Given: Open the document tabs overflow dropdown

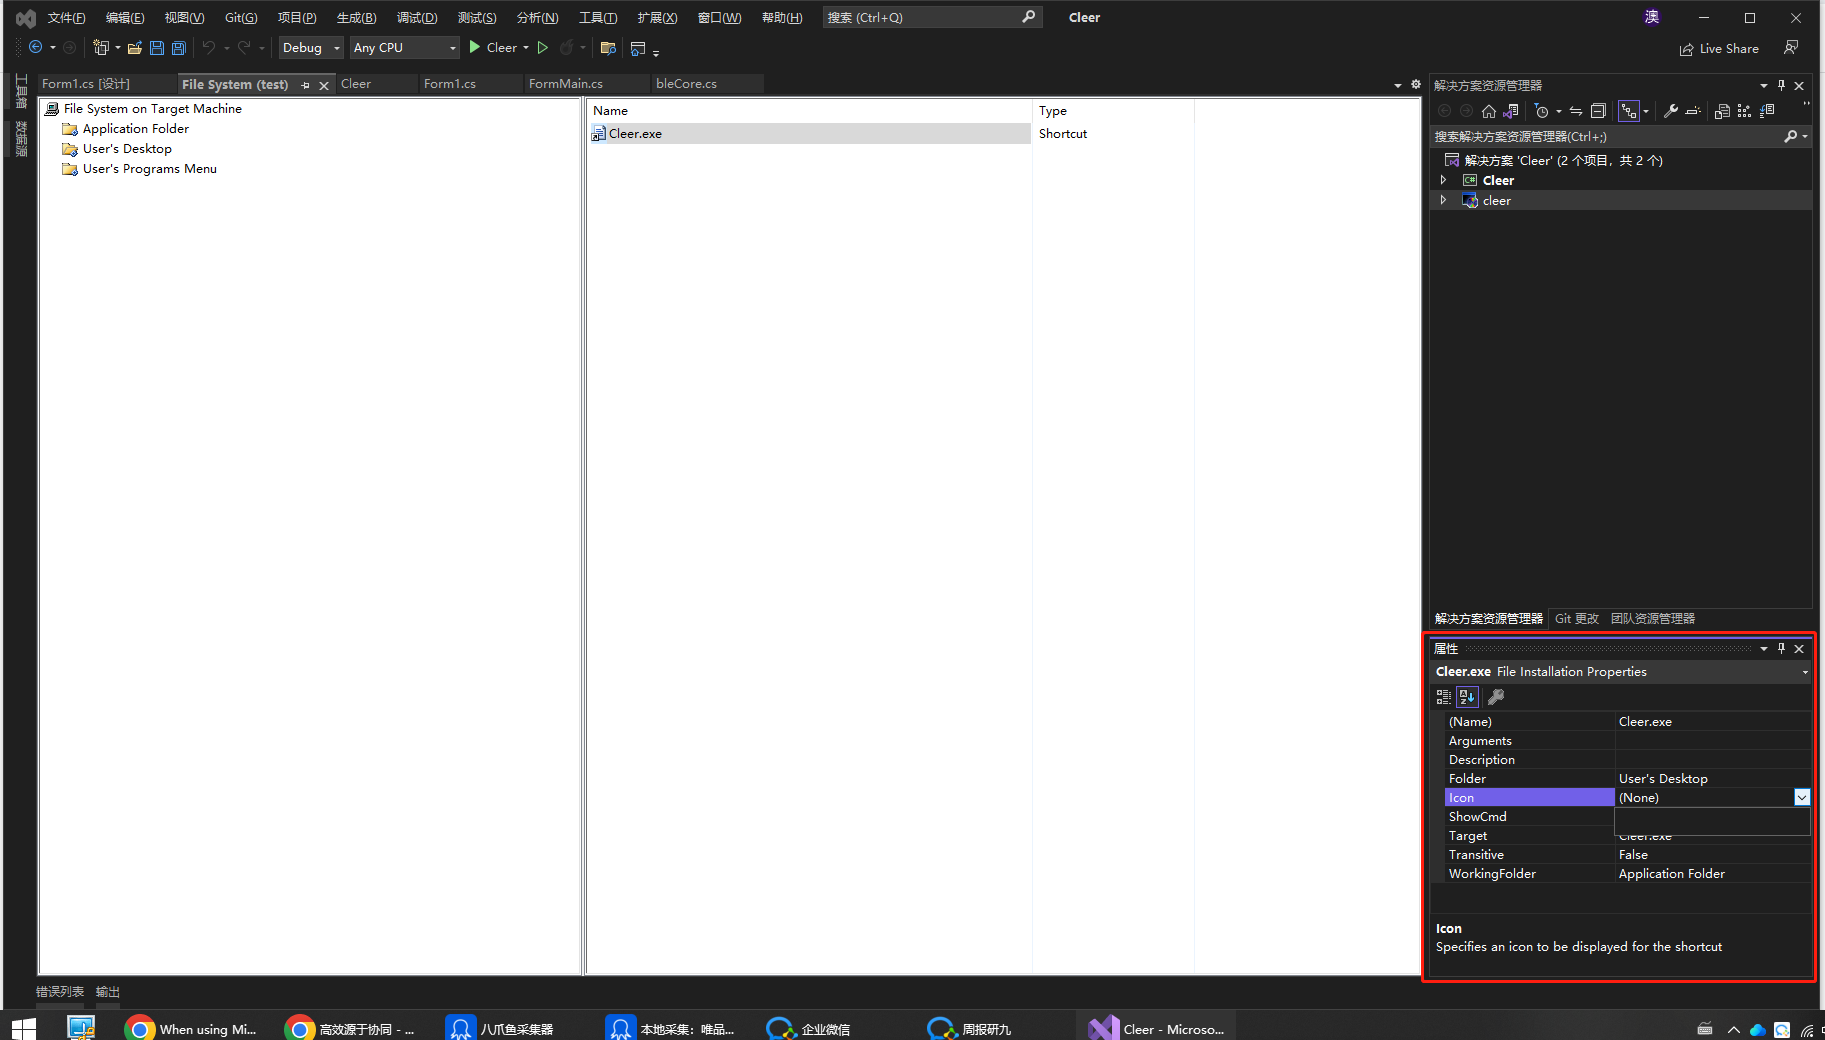Looking at the screenshot, I should [1397, 85].
